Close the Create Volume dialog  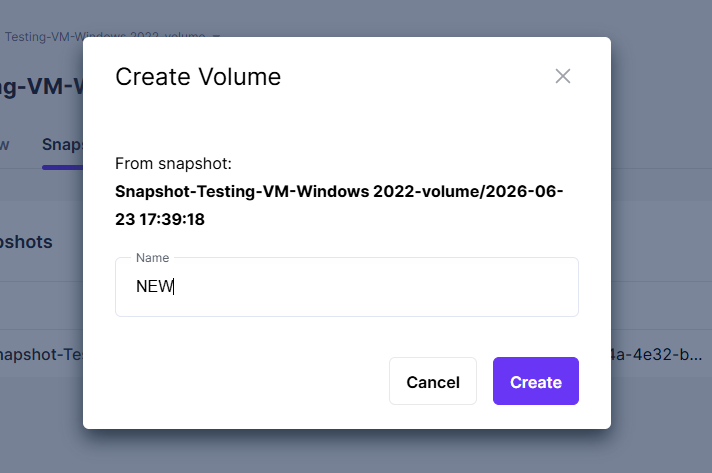563,76
